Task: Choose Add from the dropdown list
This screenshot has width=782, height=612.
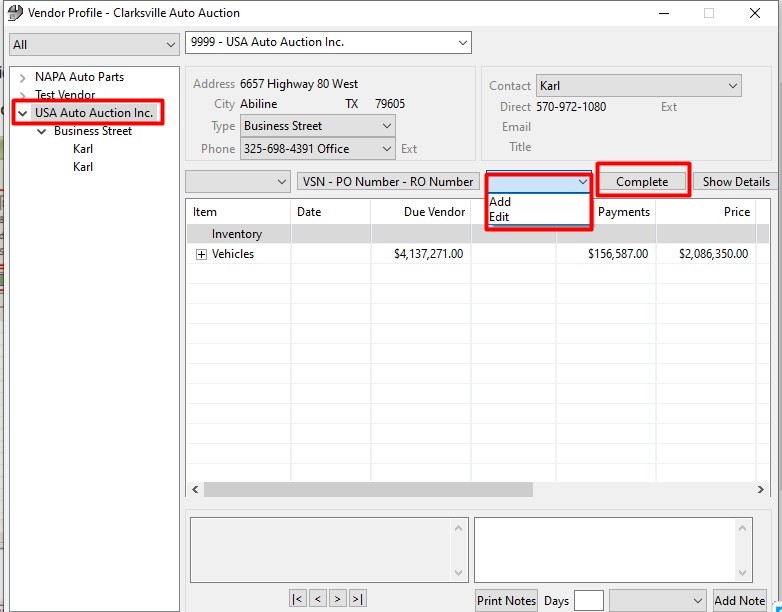Action: click(x=500, y=202)
